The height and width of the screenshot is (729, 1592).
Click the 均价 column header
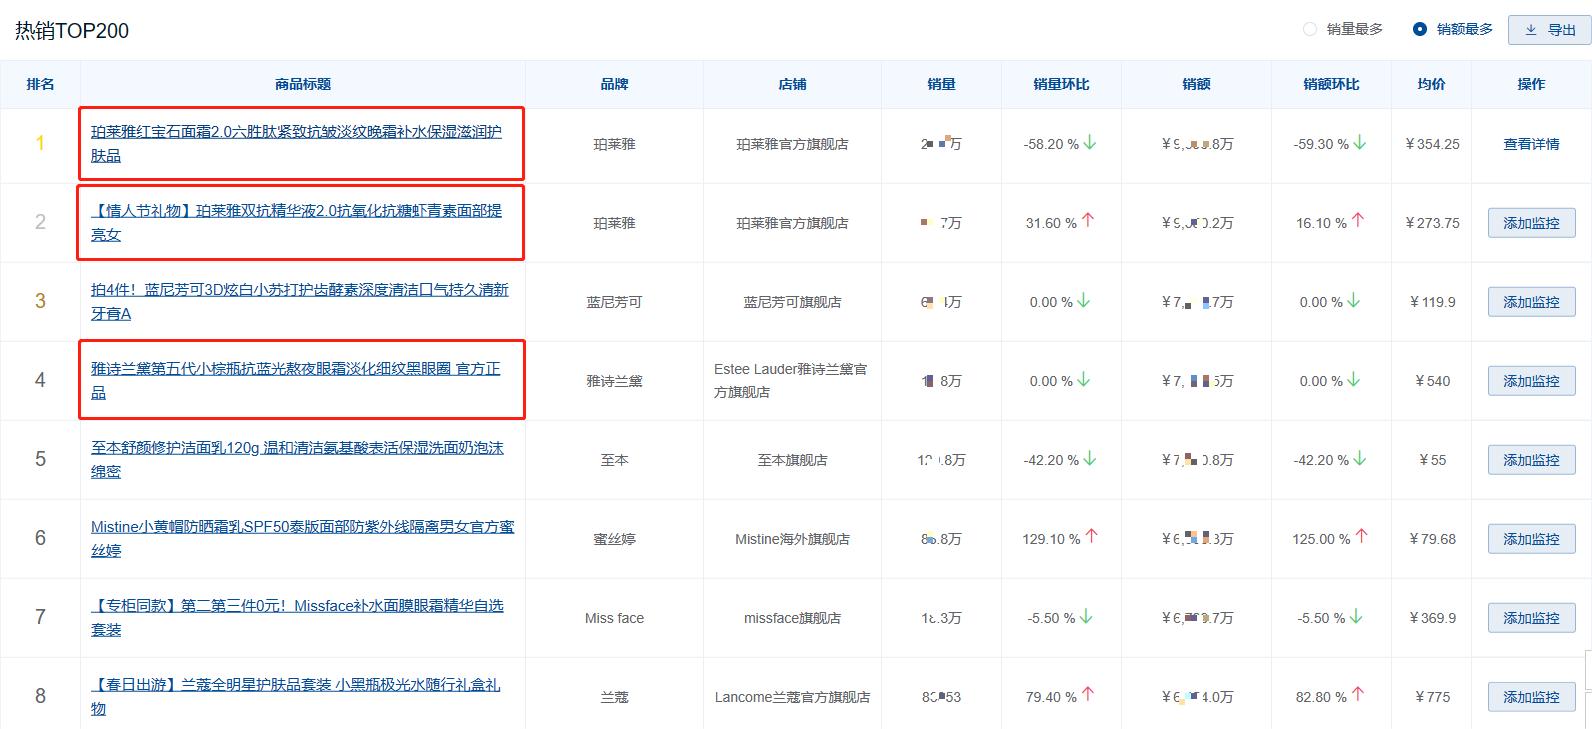[x=1431, y=85]
